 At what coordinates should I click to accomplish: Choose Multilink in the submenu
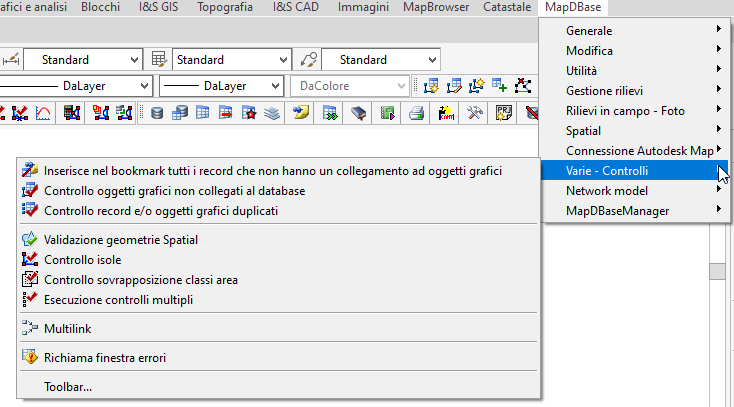(279, 329)
